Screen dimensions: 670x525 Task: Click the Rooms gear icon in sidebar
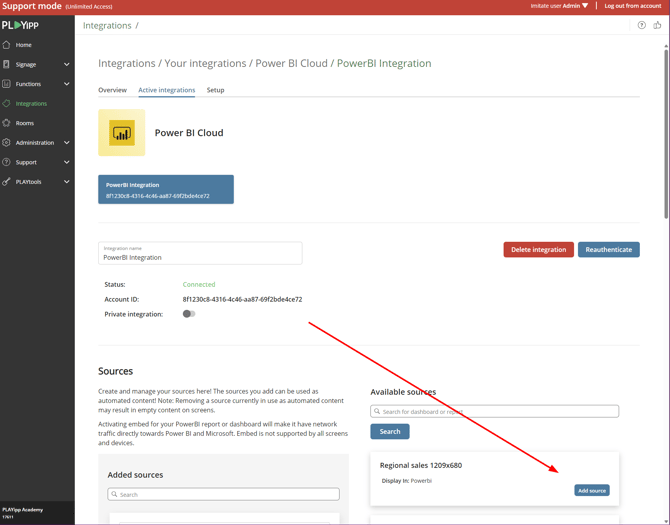[x=7, y=123]
